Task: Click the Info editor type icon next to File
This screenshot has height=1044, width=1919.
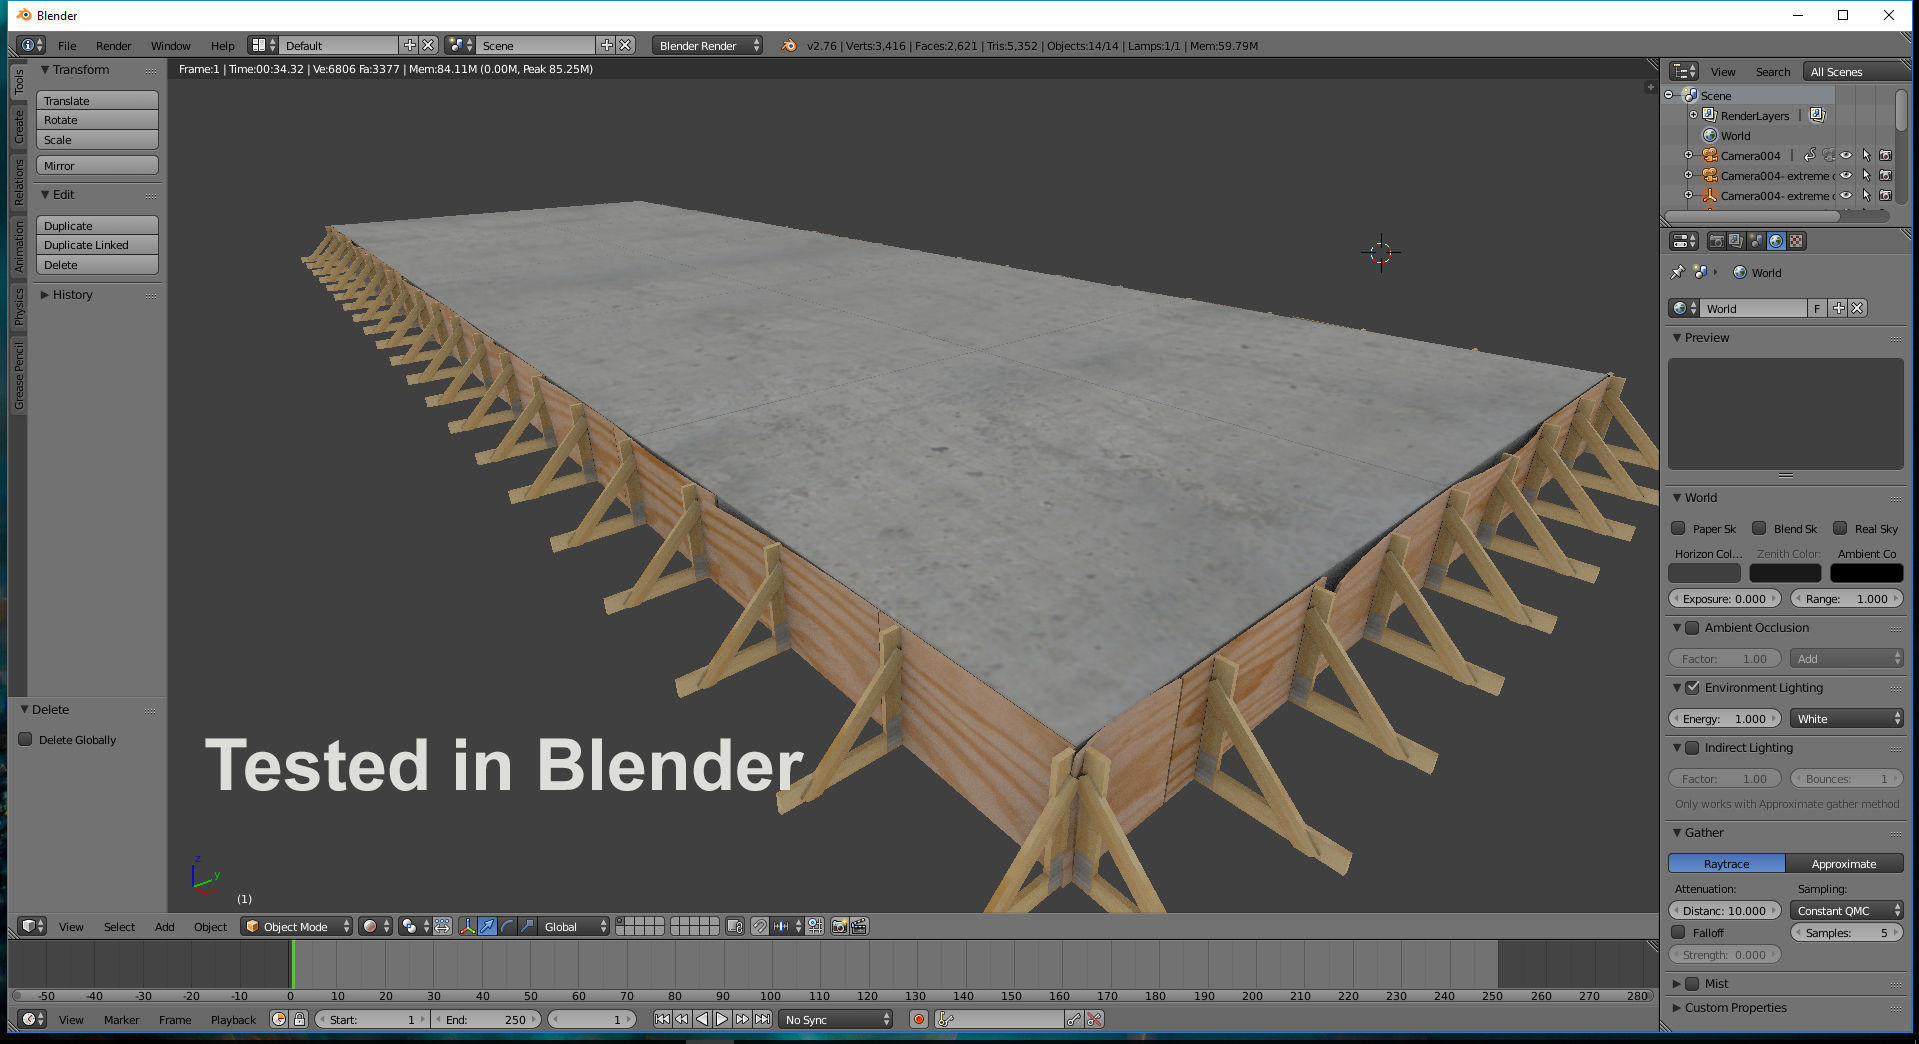Action: click(31, 45)
